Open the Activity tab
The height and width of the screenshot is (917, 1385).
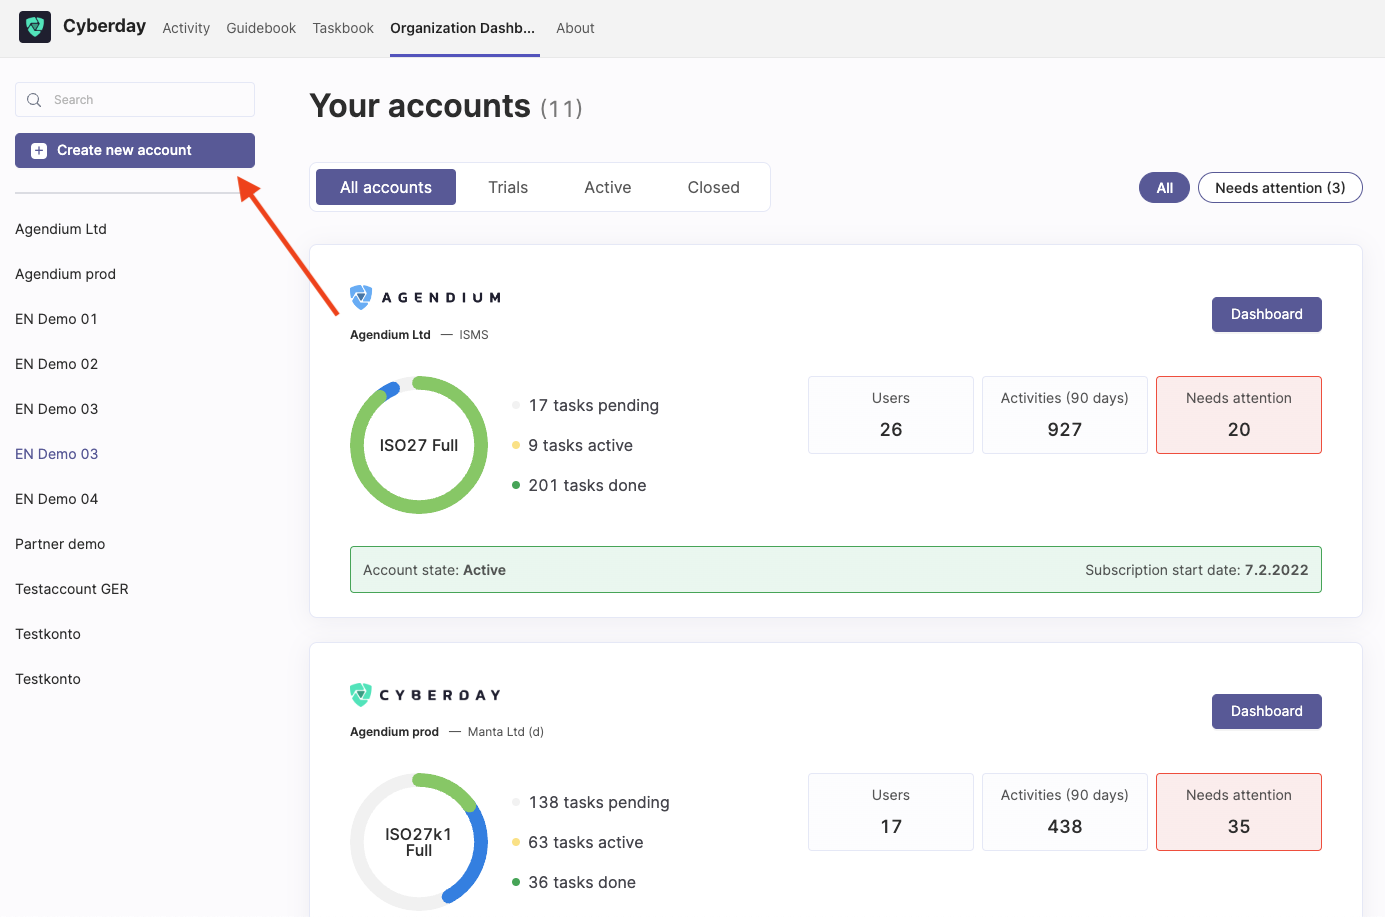[x=186, y=28]
